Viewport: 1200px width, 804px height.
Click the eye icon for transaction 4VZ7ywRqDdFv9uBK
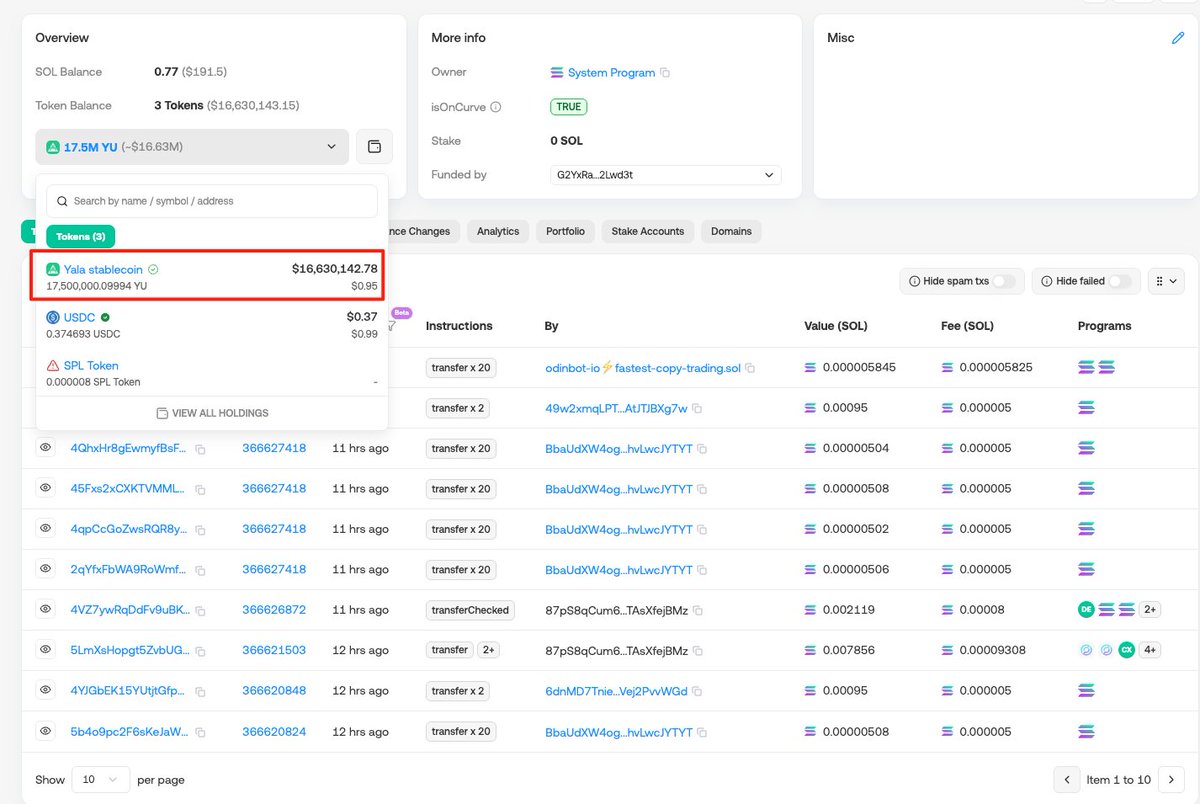pyautogui.click(x=45, y=609)
